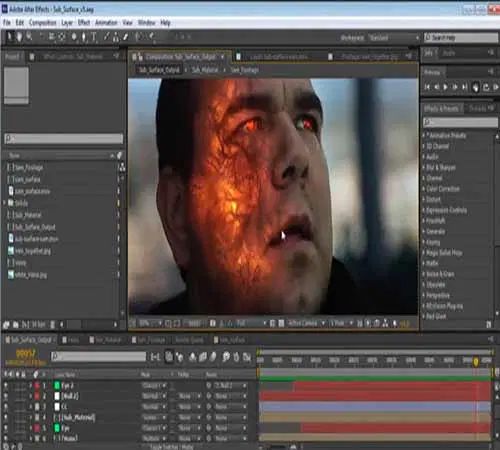
Task: Open Workspace Standard dropdown
Action: [394, 38]
